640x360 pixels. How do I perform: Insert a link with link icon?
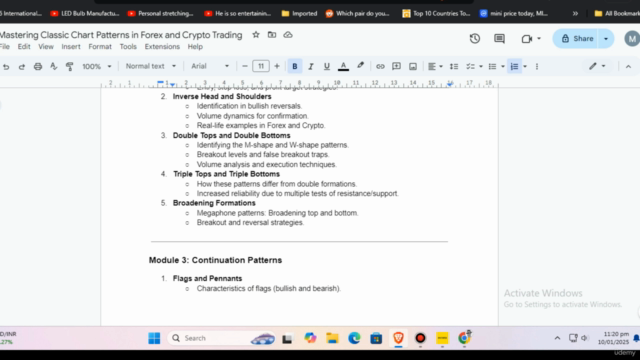point(380,66)
